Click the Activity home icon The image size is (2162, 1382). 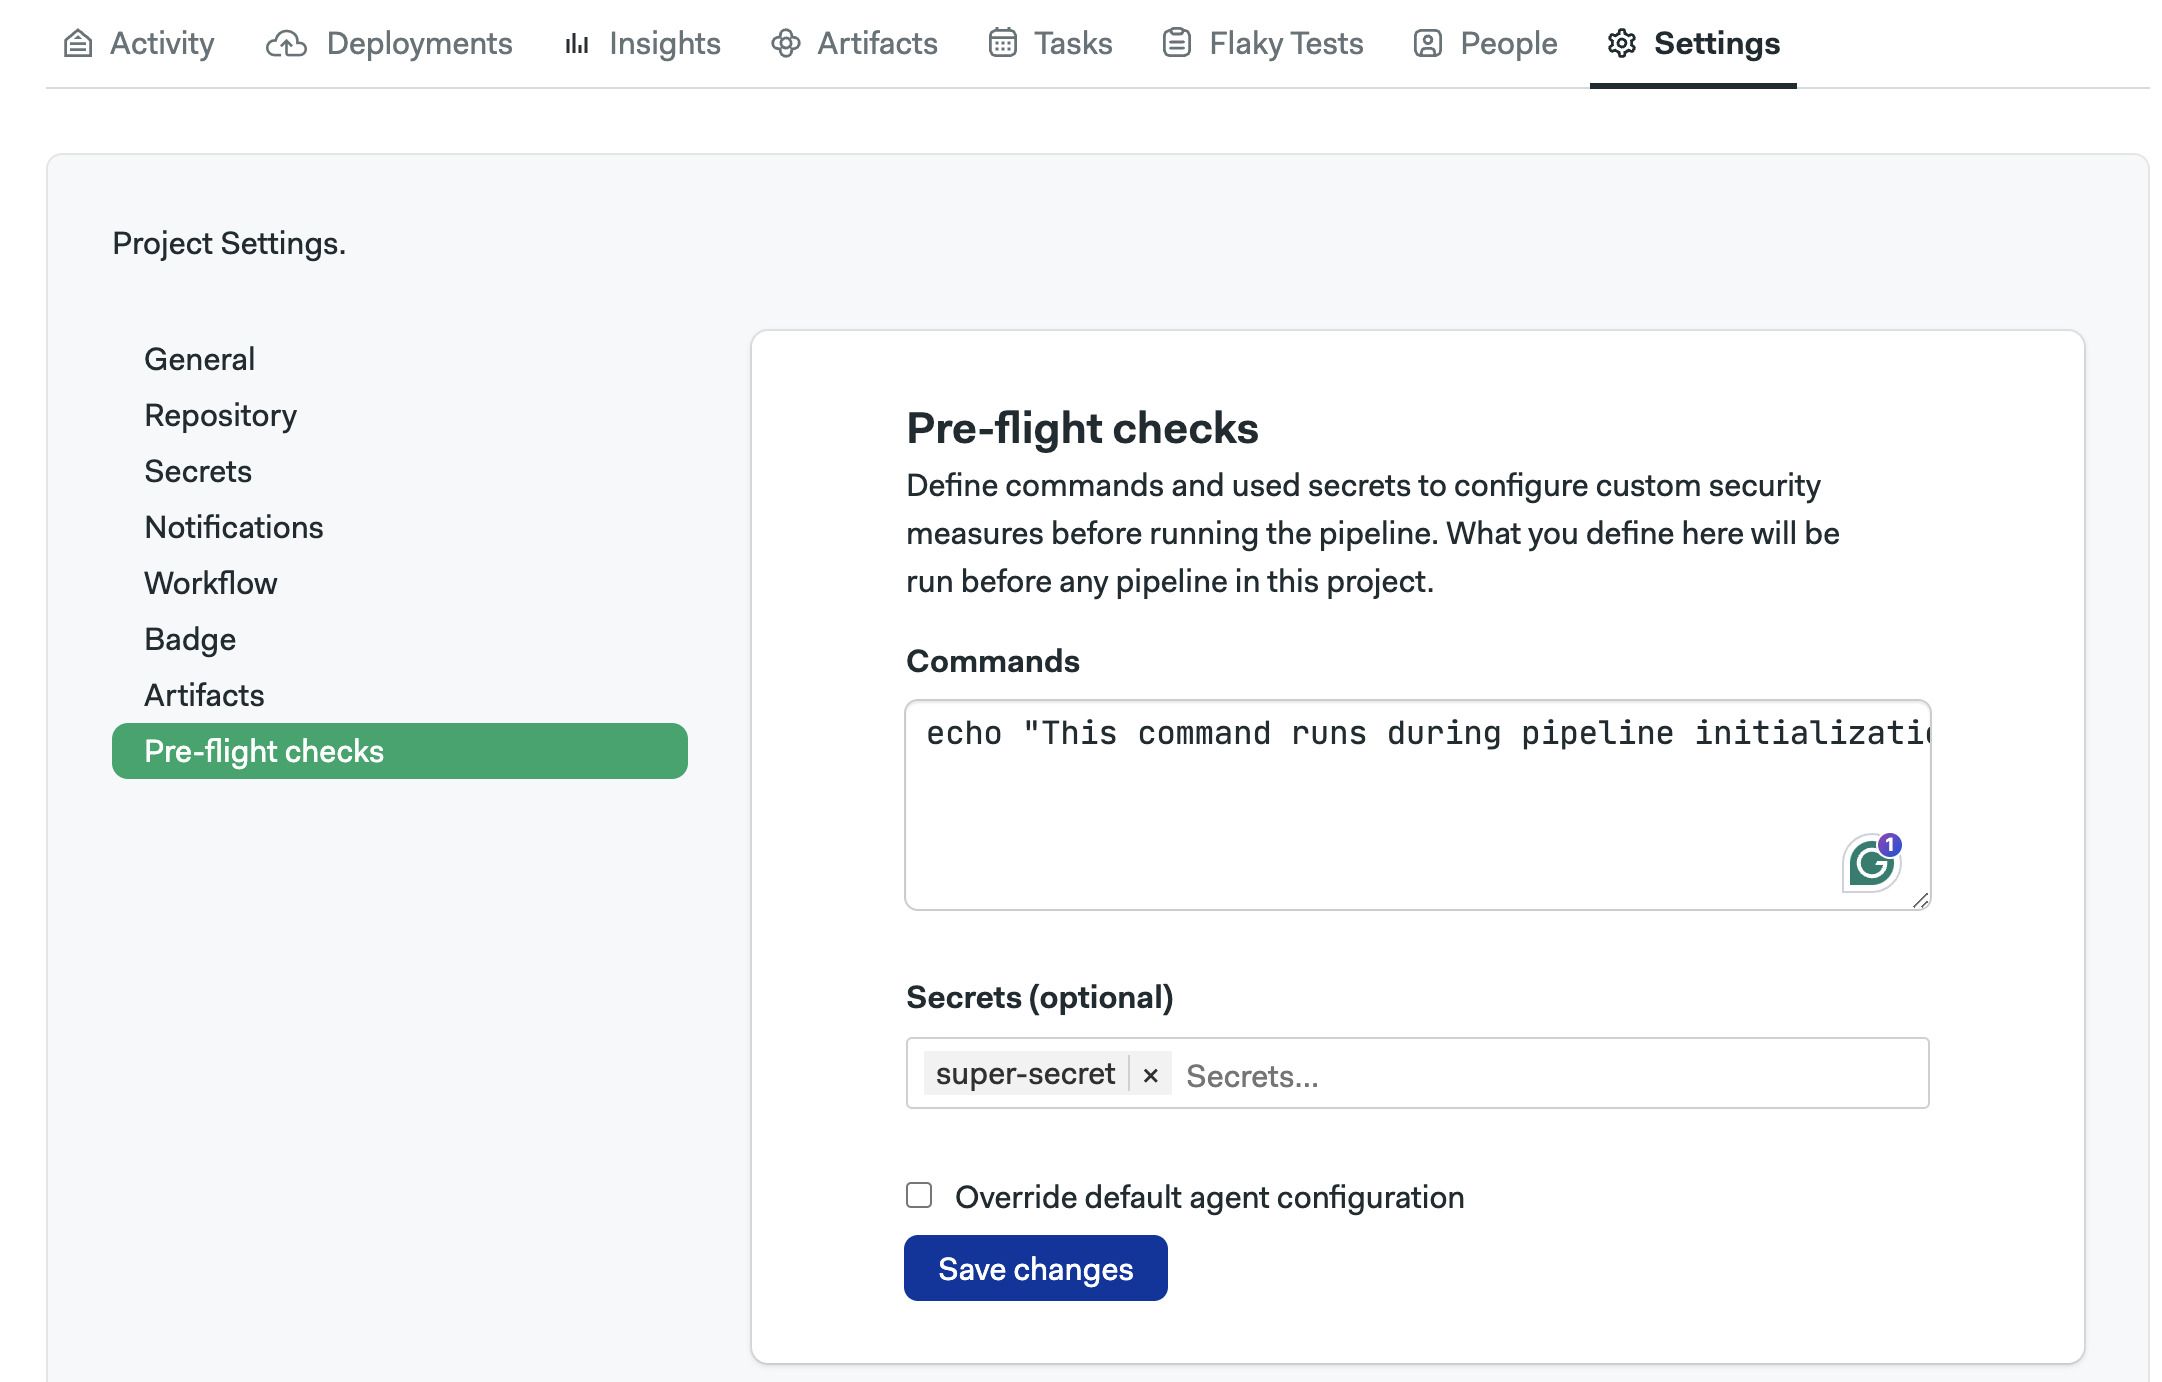coord(78,43)
